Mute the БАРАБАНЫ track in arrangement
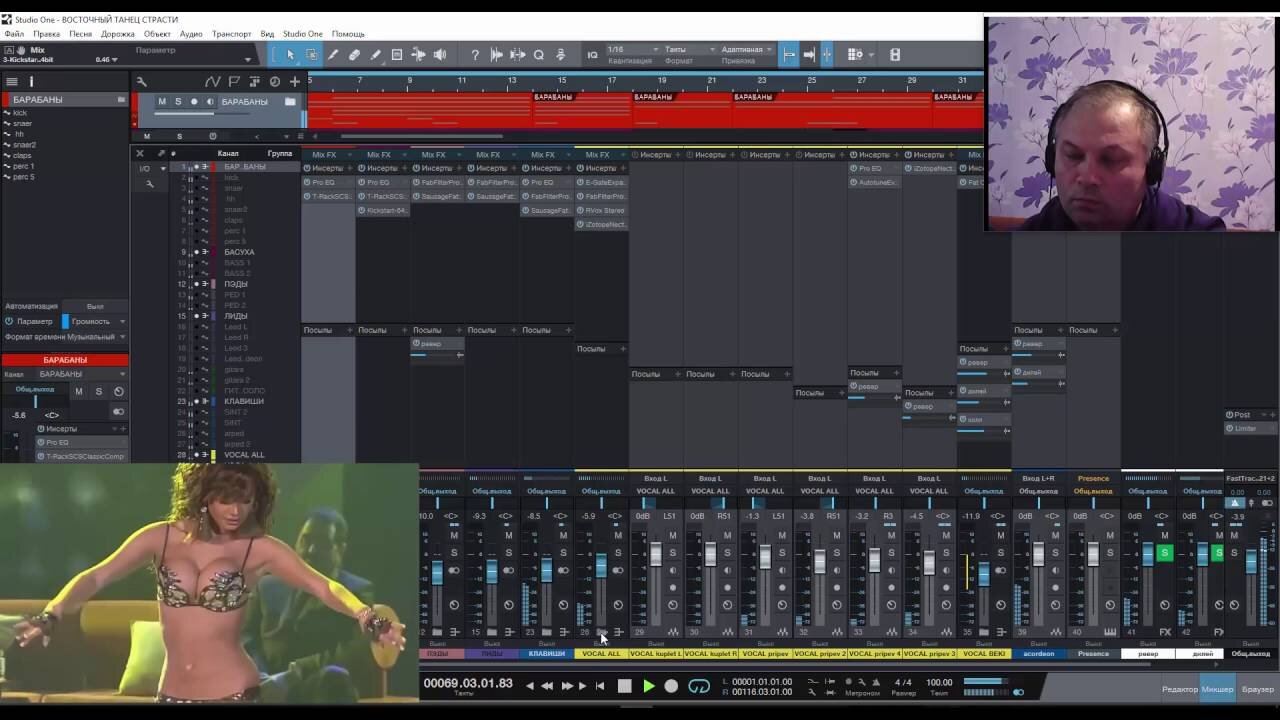The image size is (1280, 720). [162, 102]
